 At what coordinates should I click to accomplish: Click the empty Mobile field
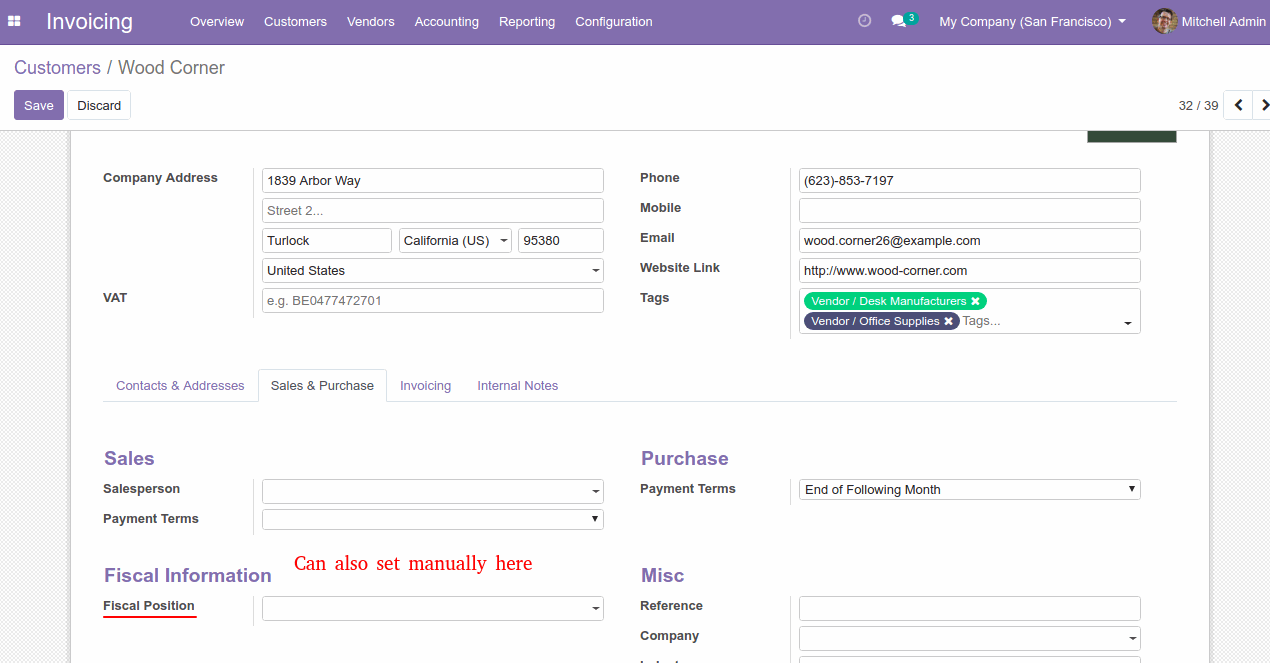tap(970, 211)
